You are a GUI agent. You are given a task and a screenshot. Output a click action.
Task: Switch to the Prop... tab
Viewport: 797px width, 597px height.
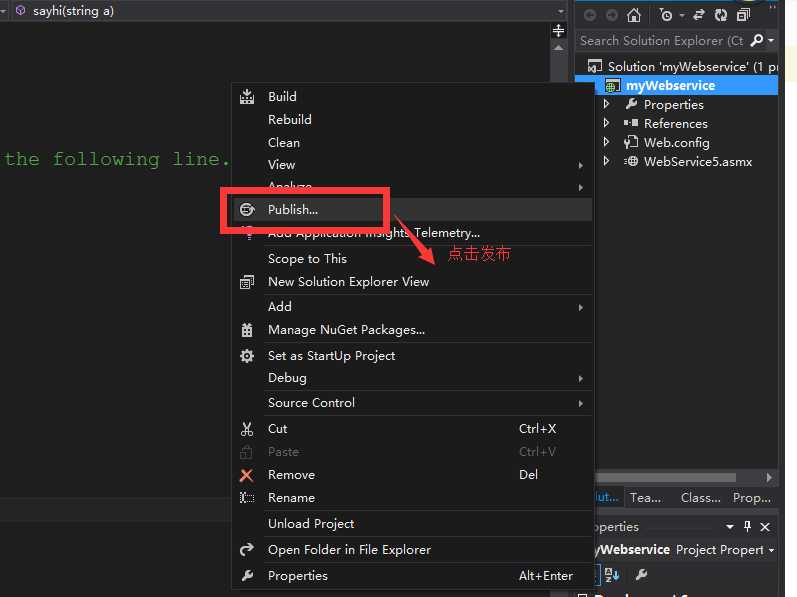pyautogui.click(x=752, y=497)
